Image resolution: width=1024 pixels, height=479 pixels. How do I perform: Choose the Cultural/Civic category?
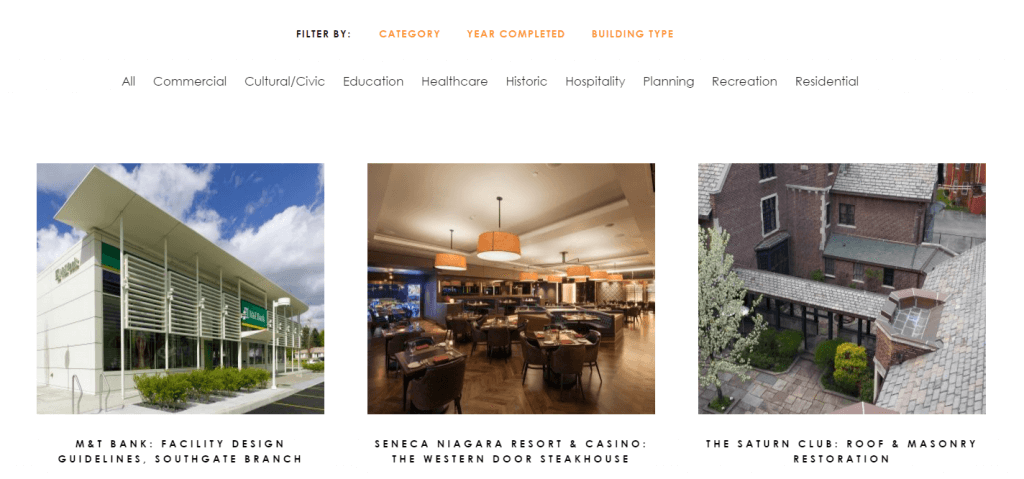pyautogui.click(x=285, y=82)
